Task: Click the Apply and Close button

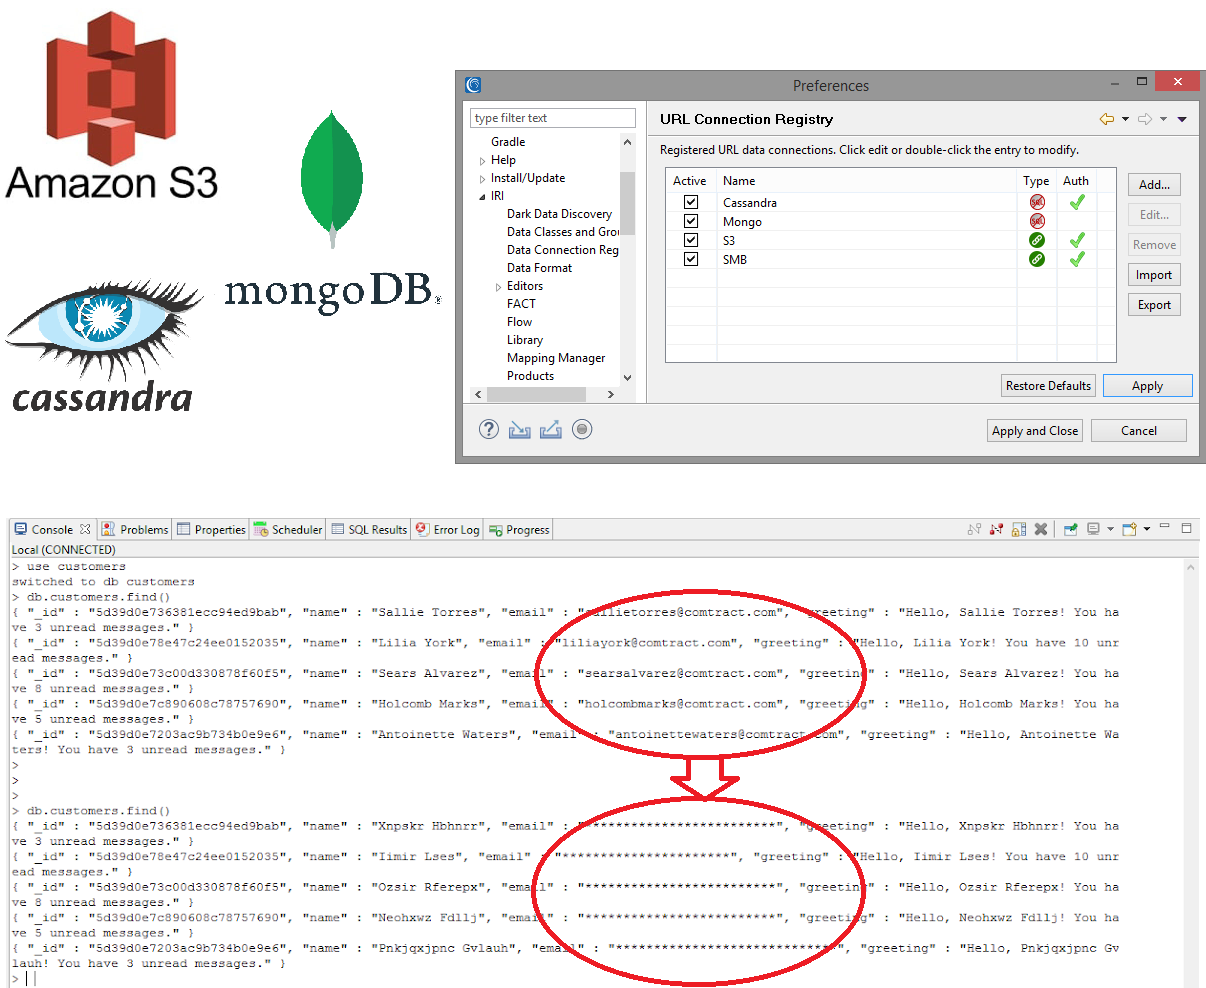Action: [1035, 431]
